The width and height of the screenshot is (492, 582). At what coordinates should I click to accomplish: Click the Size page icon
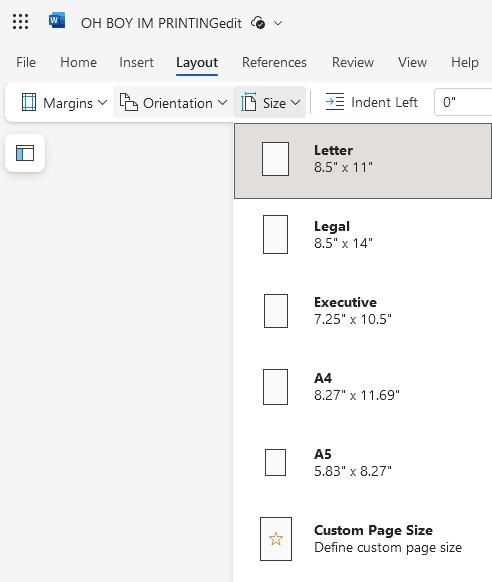click(x=248, y=102)
